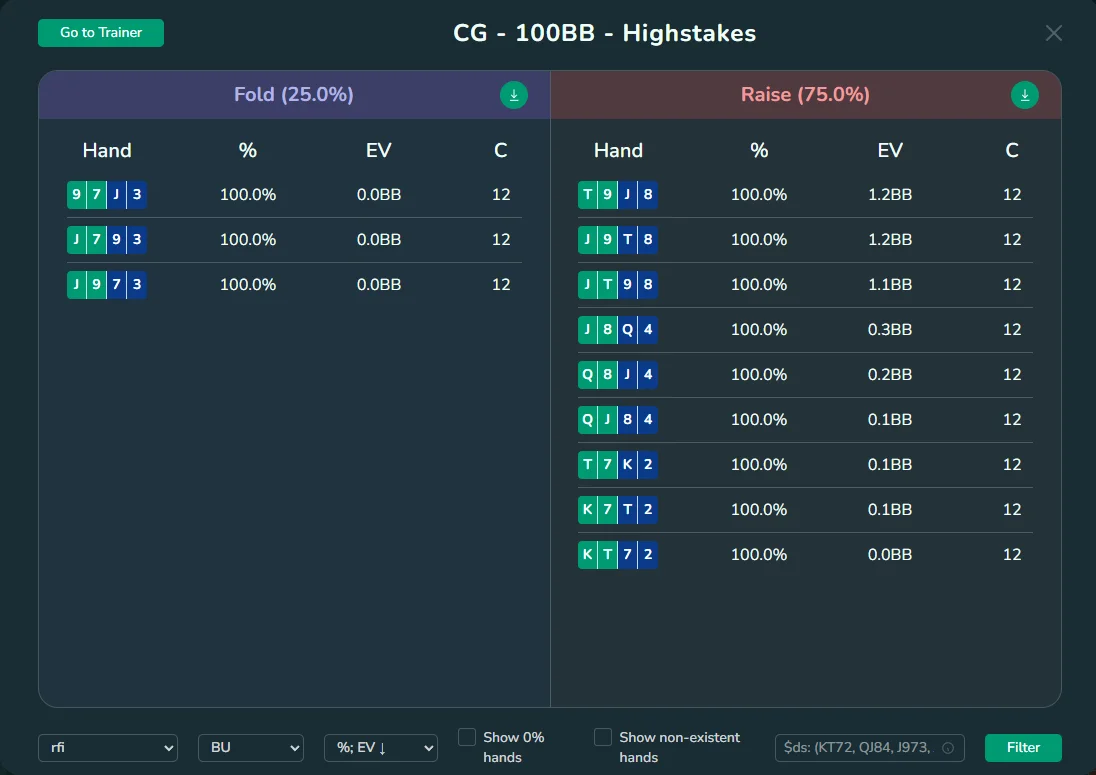Select the 97J3 hand card icon
Viewport: 1096px width, 775px height.
(x=107, y=195)
